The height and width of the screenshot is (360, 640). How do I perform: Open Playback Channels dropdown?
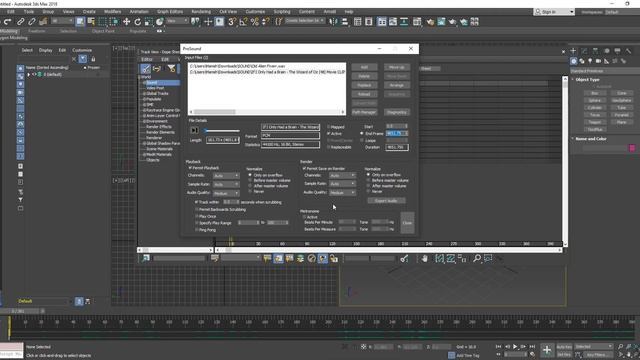click(x=226, y=176)
